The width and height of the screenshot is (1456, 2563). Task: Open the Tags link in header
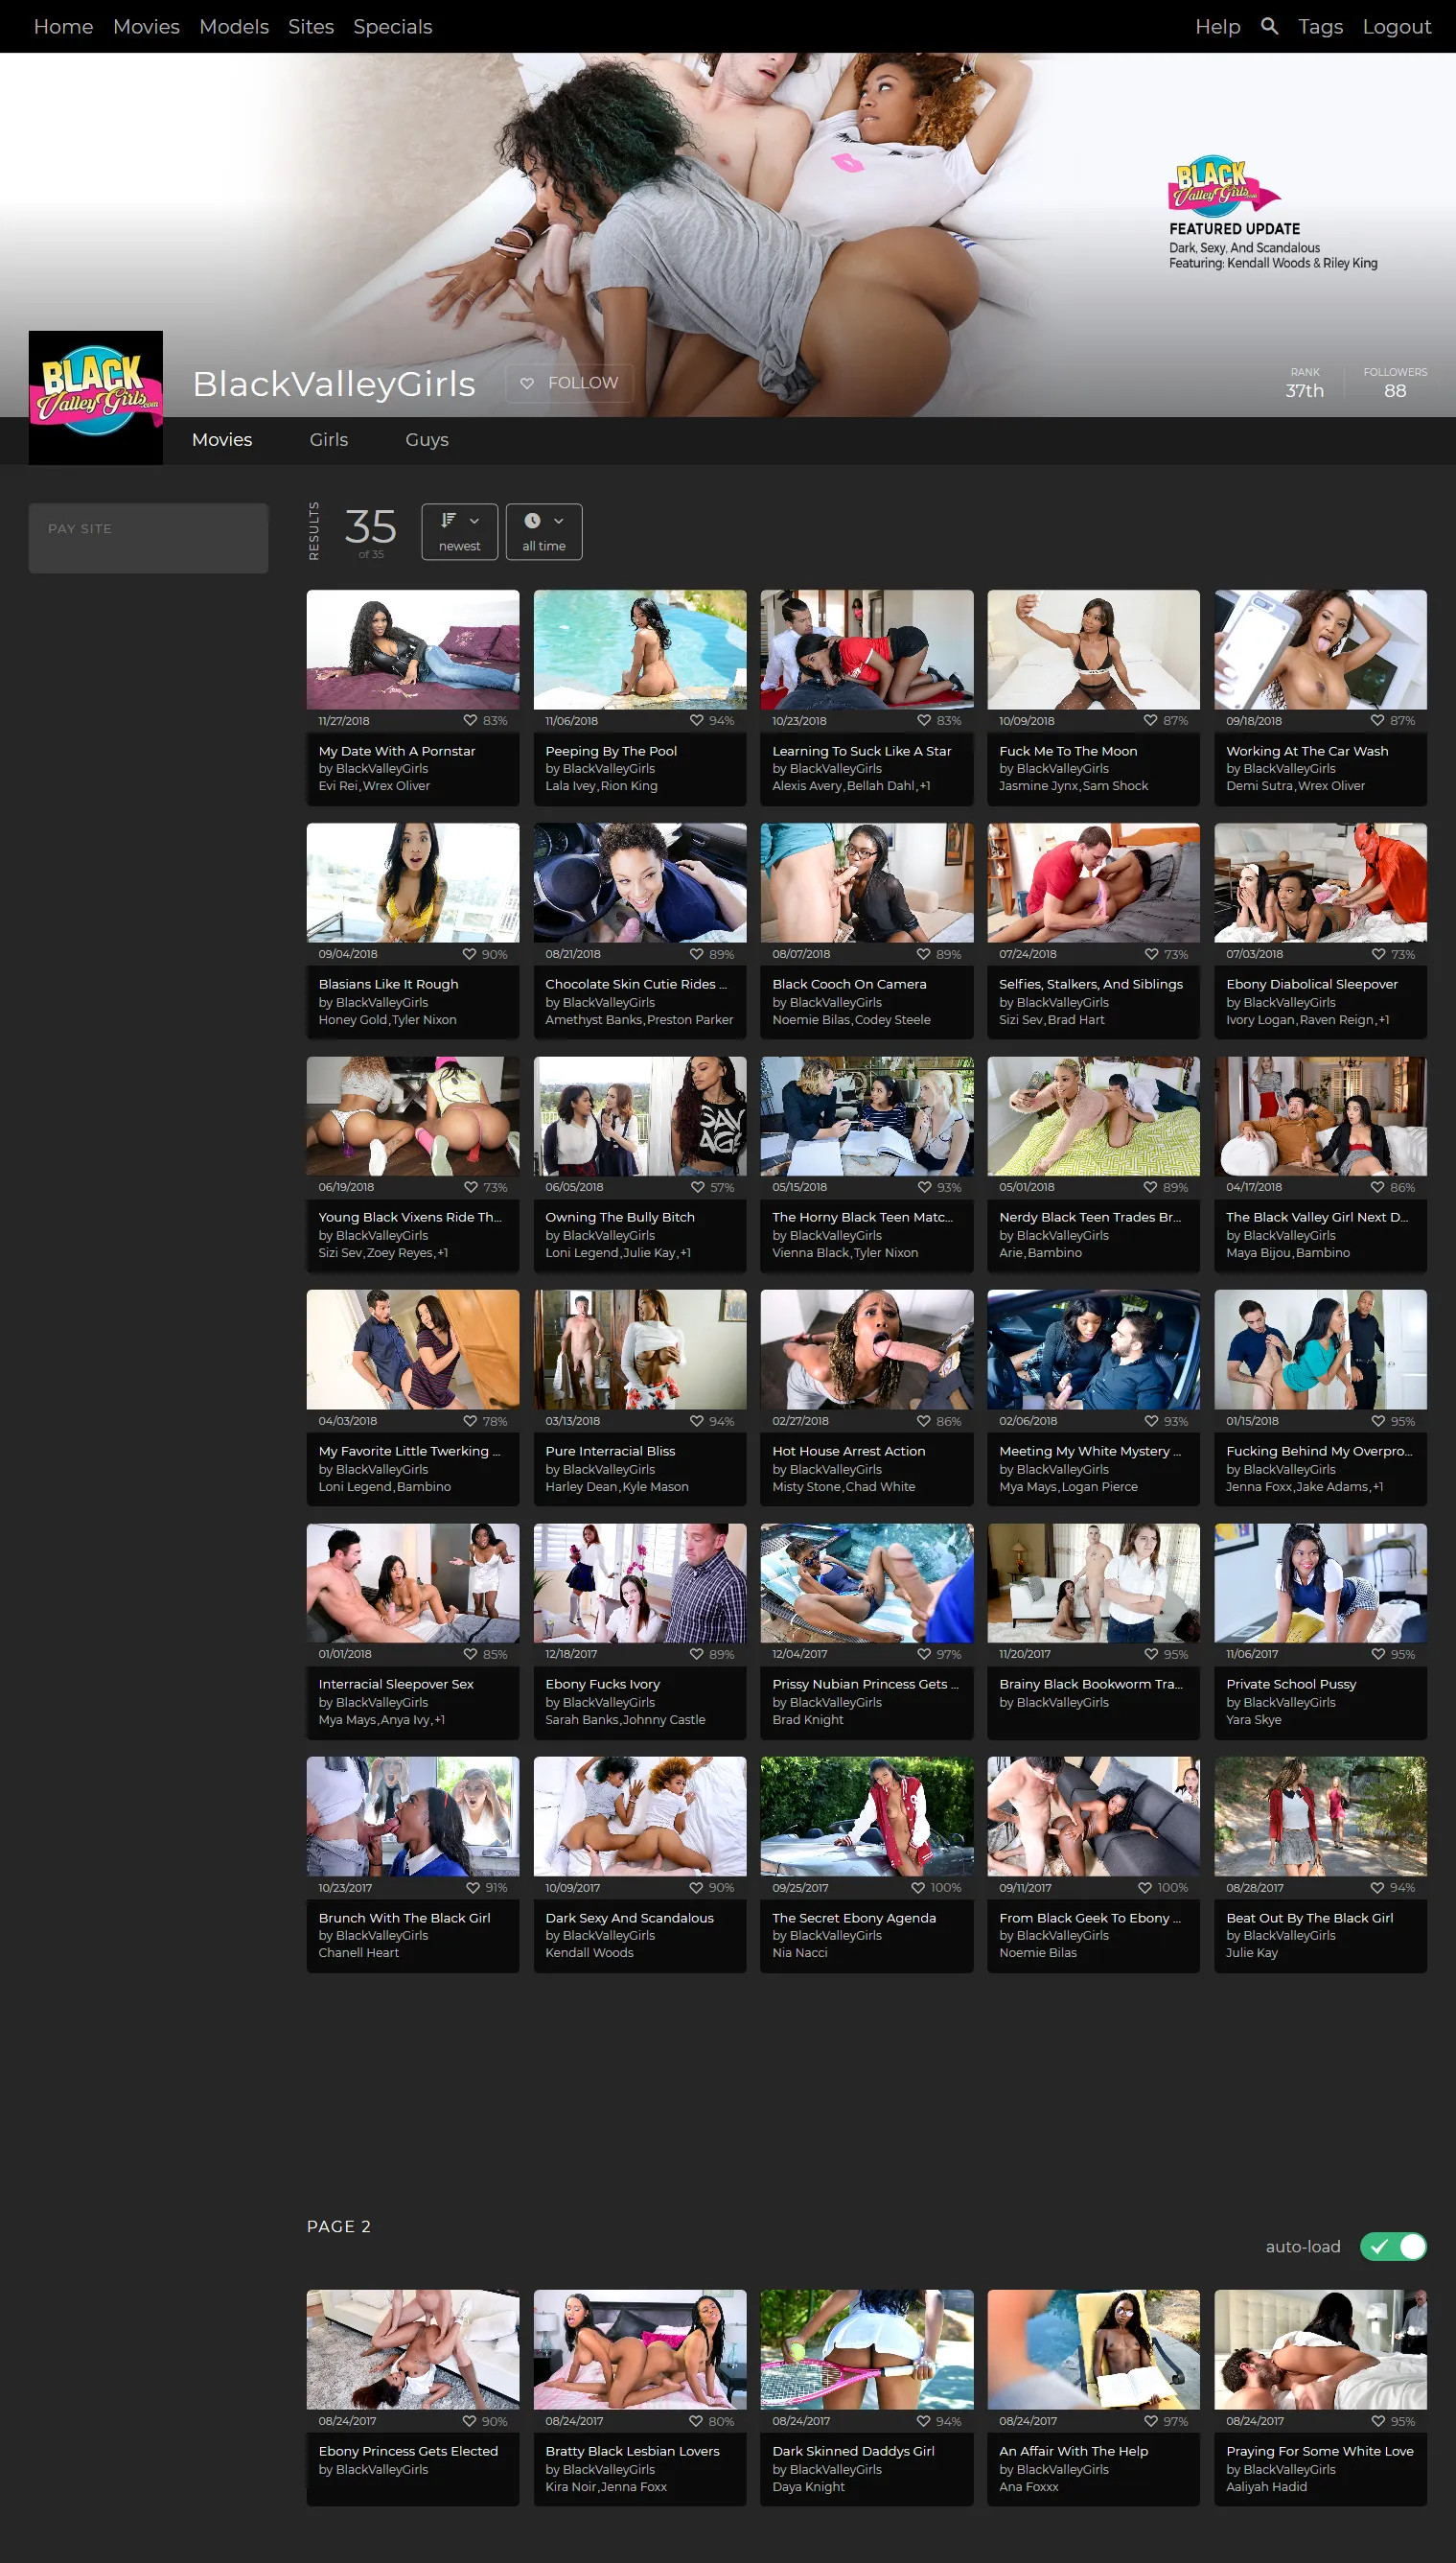[1319, 27]
